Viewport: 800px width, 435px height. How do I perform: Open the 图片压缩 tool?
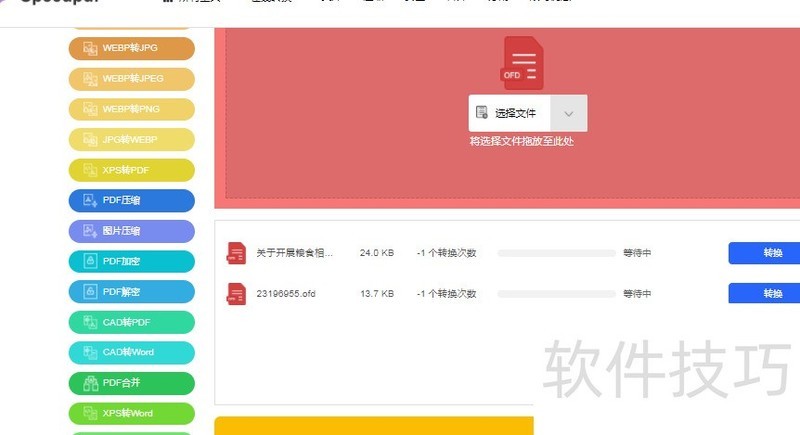click(132, 231)
